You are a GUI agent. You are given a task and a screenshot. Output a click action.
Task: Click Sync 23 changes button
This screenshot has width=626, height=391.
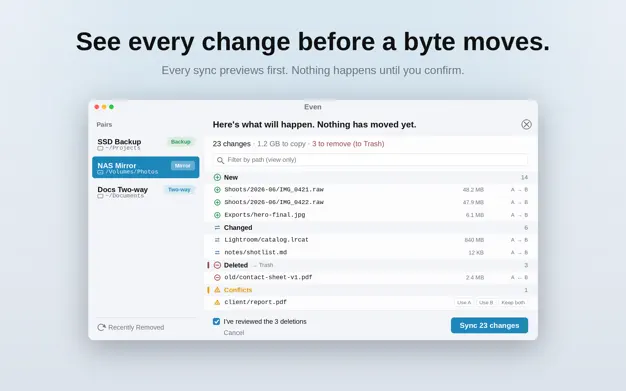pyautogui.click(x=489, y=326)
